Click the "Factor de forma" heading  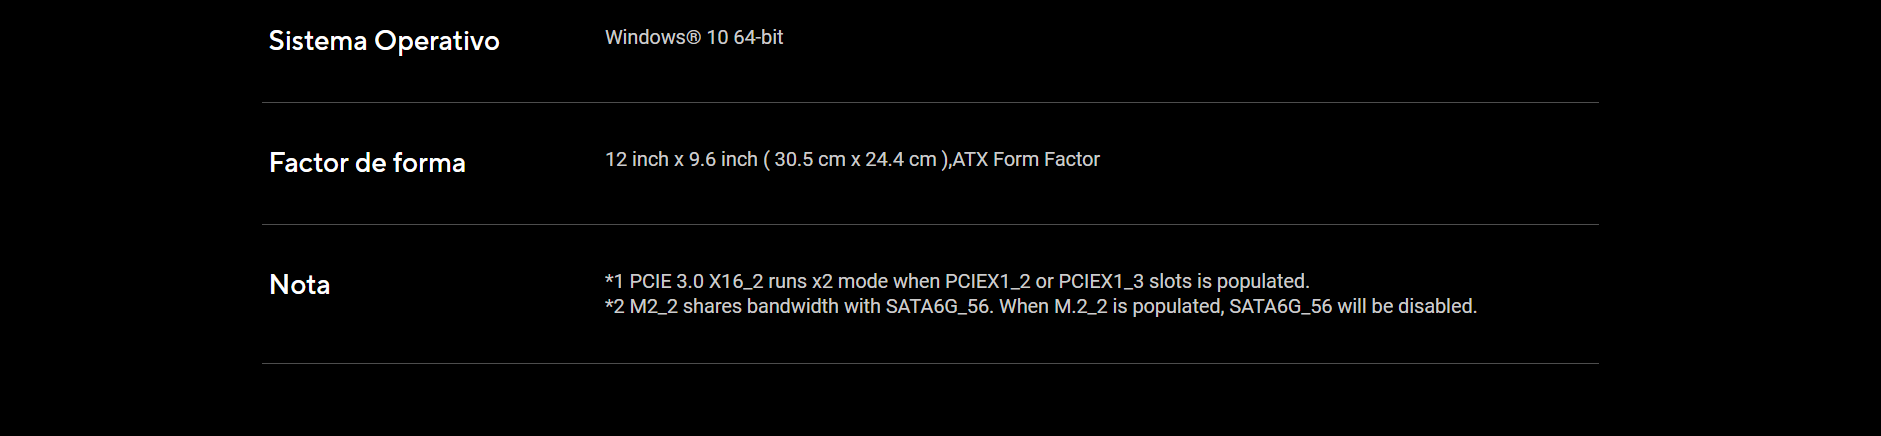tap(367, 162)
